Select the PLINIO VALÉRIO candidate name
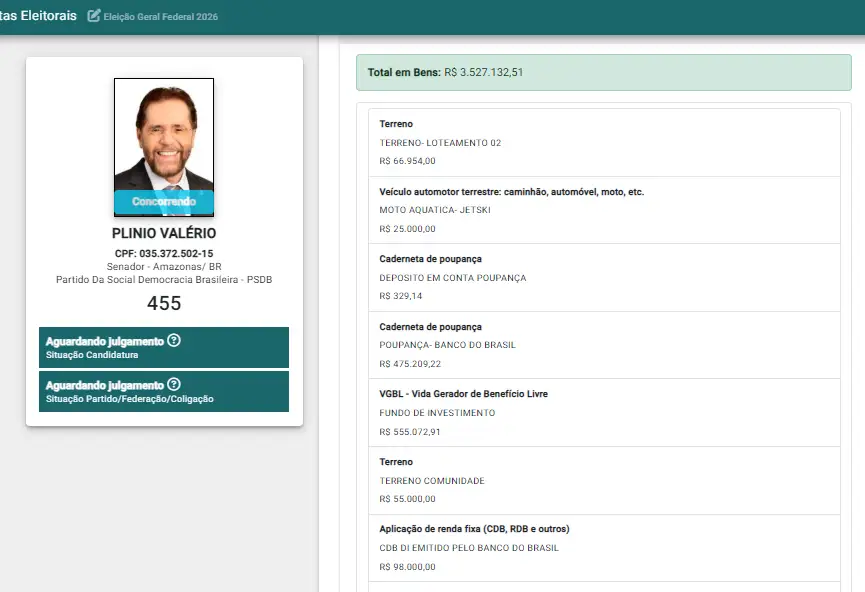The image size is (865, 592). coord(164,233)
